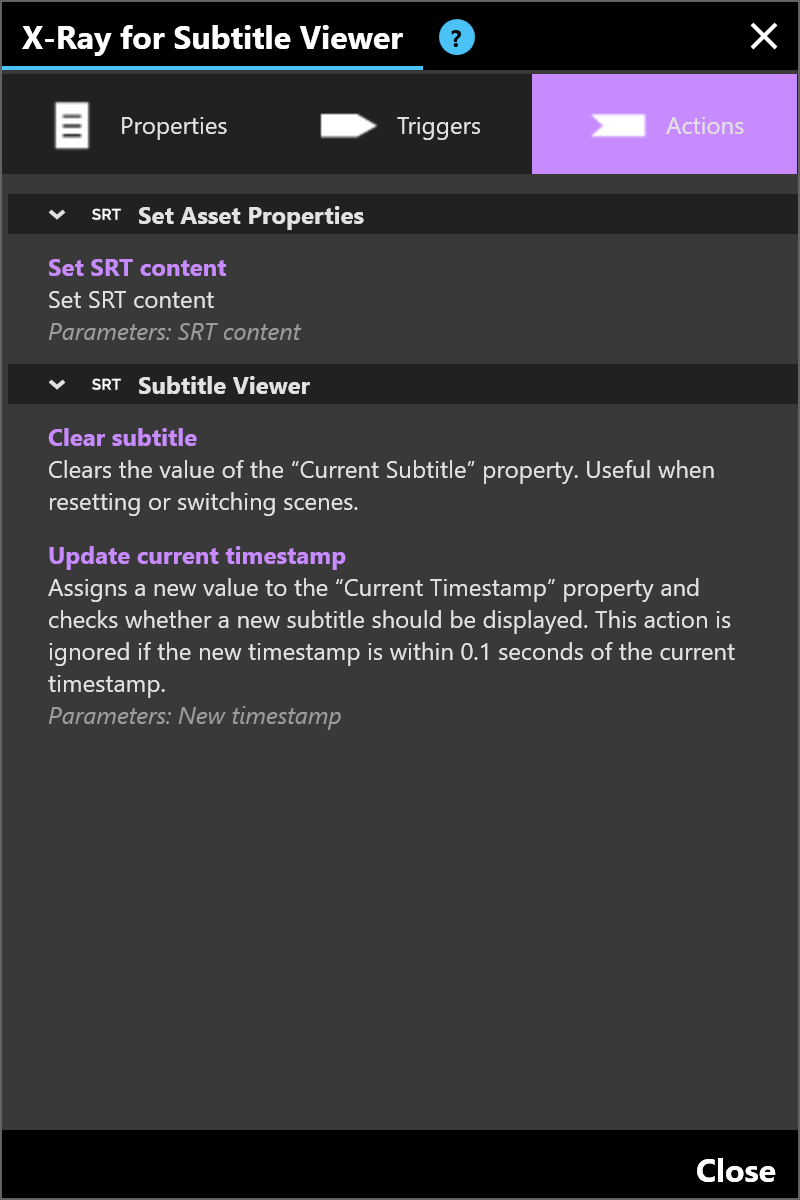Select the Actions tab
800x1200 pixels.
tap(664, 126)
